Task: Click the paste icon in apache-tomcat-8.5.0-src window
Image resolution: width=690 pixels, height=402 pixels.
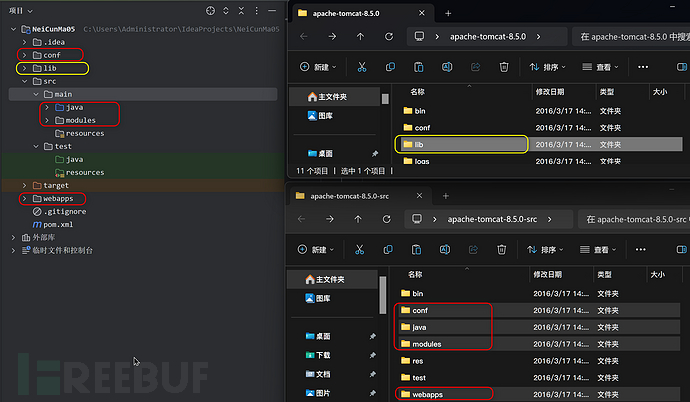Action: [419, 248]
